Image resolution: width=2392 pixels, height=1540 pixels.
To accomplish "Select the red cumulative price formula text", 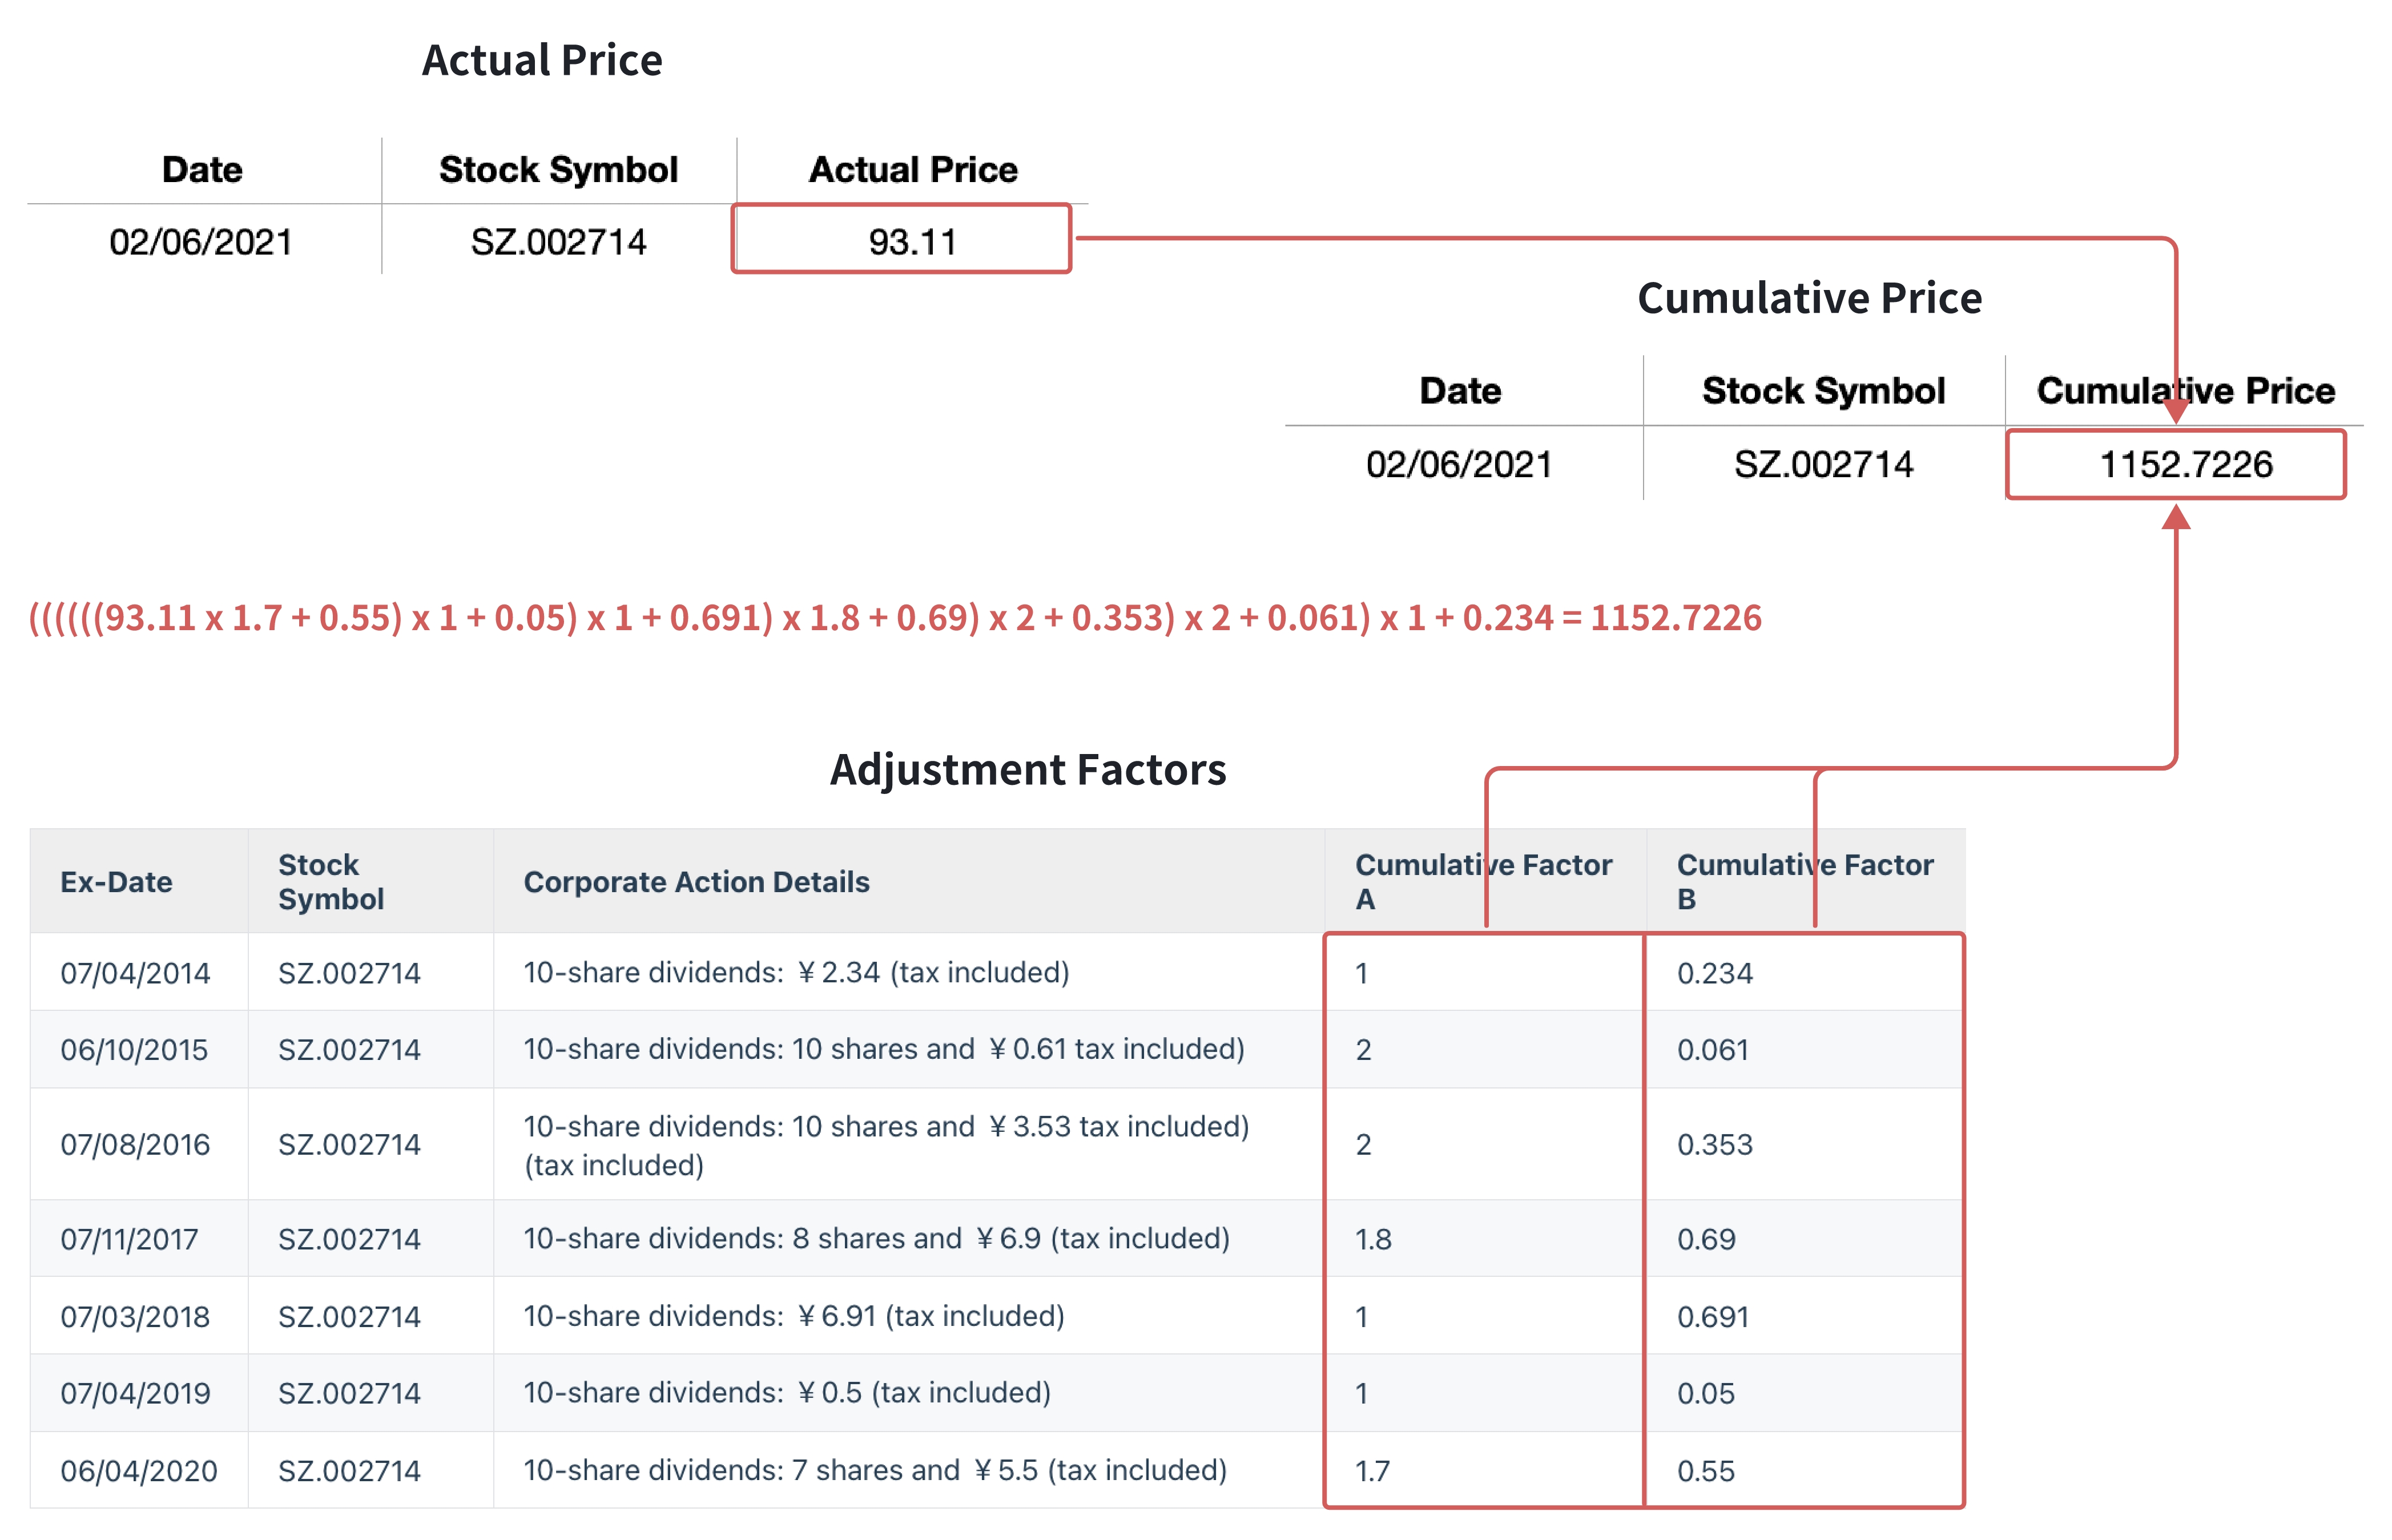I will [x=895, y=618].
